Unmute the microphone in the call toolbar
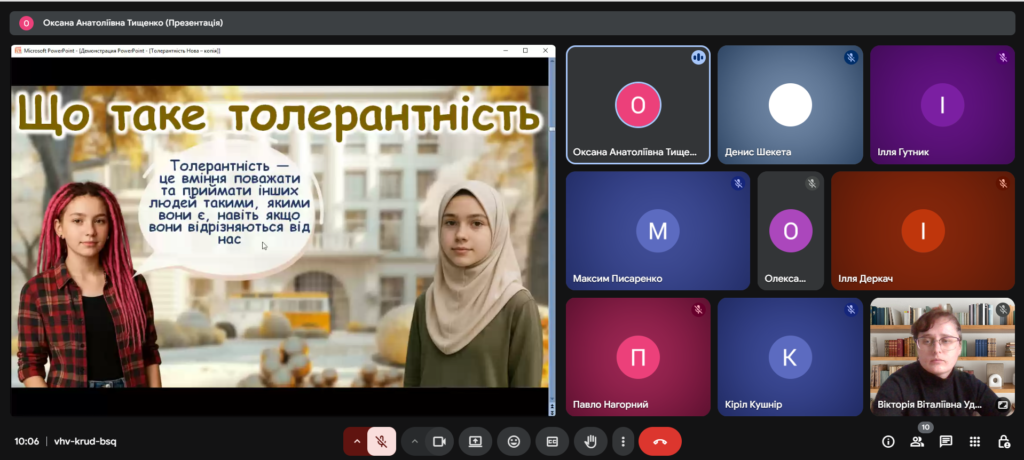 coord(381,441)
